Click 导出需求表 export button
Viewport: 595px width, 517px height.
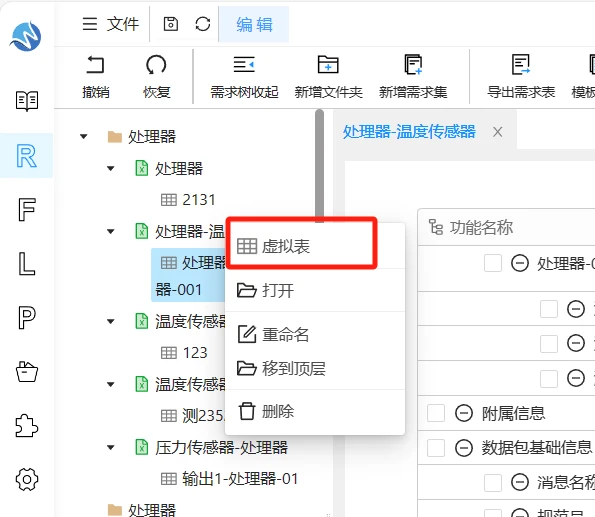[521, 77]
